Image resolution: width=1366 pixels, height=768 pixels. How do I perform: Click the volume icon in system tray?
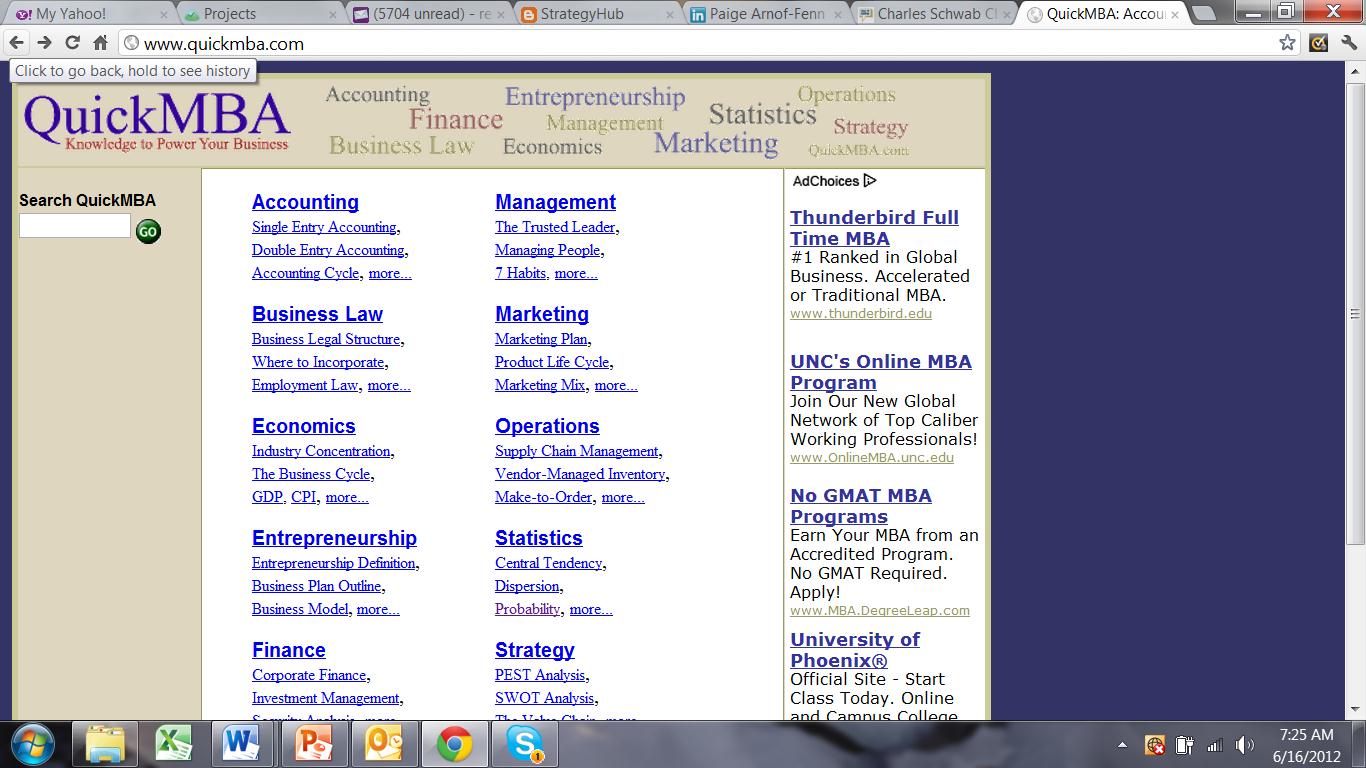click(x=1245, y=744)
